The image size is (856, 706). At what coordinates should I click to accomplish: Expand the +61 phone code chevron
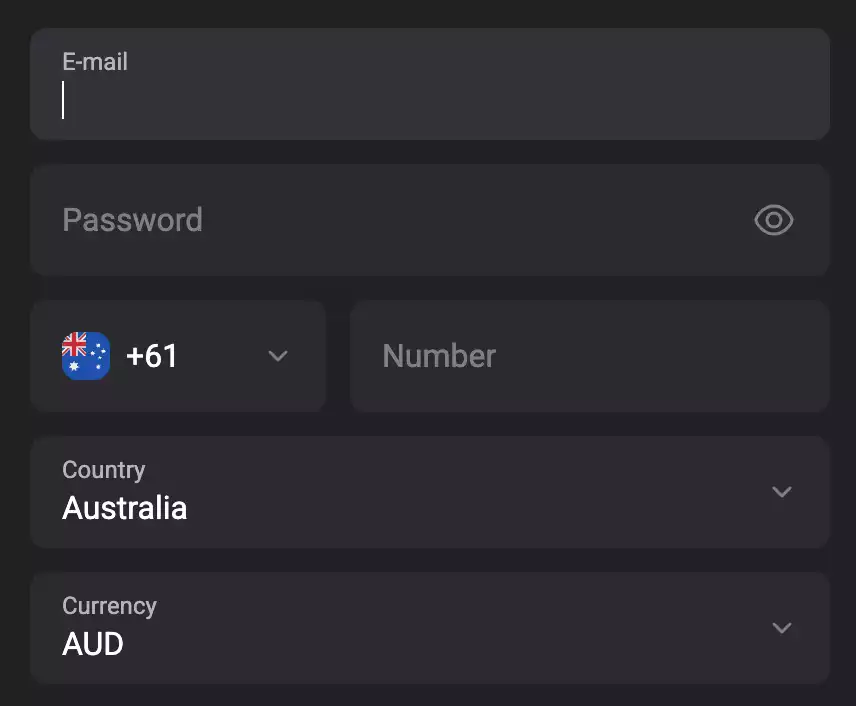[278, 356]
